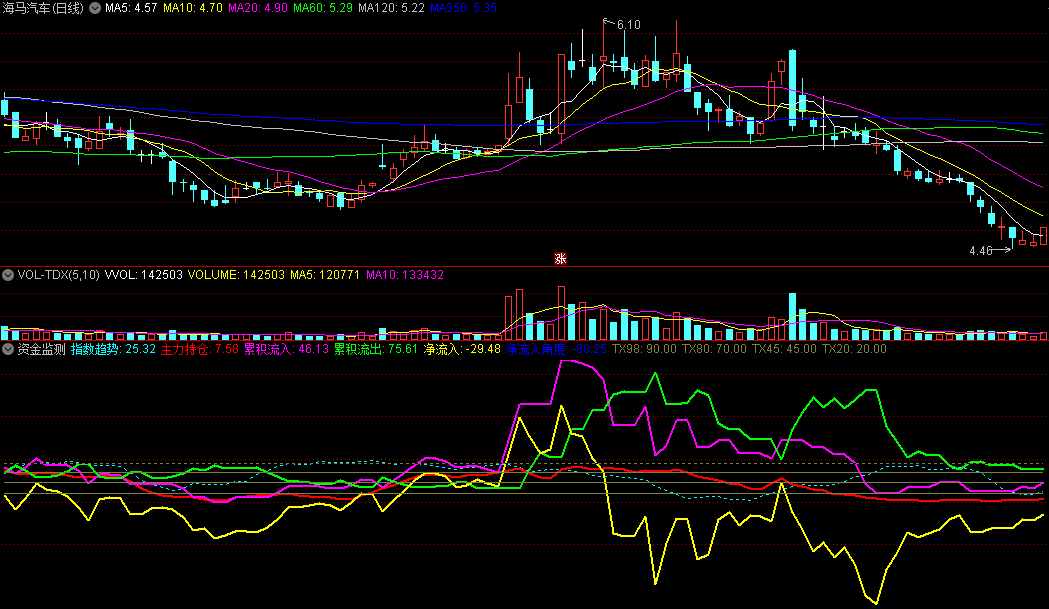Click the 资金监测 indicator name
Screen dimensions: 1049x609
[41, 349]
